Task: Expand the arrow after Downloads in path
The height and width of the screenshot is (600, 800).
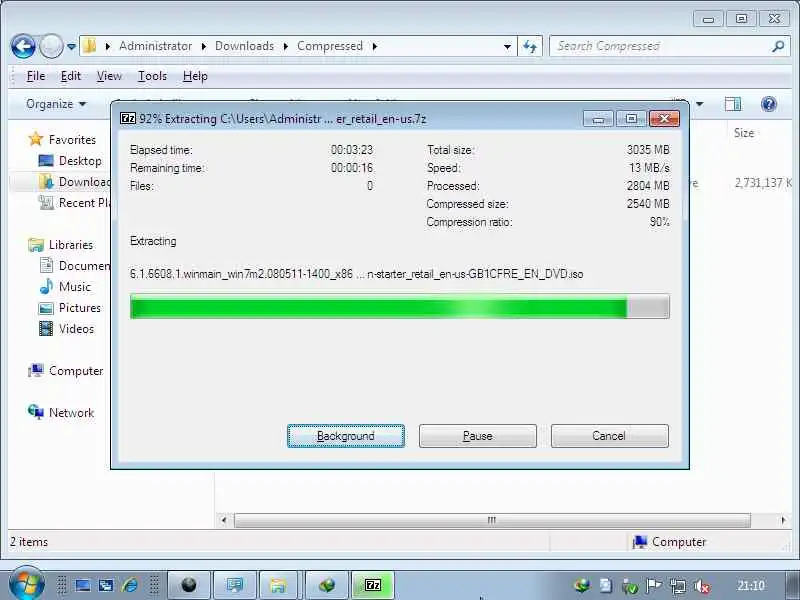Action: pos(286,46)
